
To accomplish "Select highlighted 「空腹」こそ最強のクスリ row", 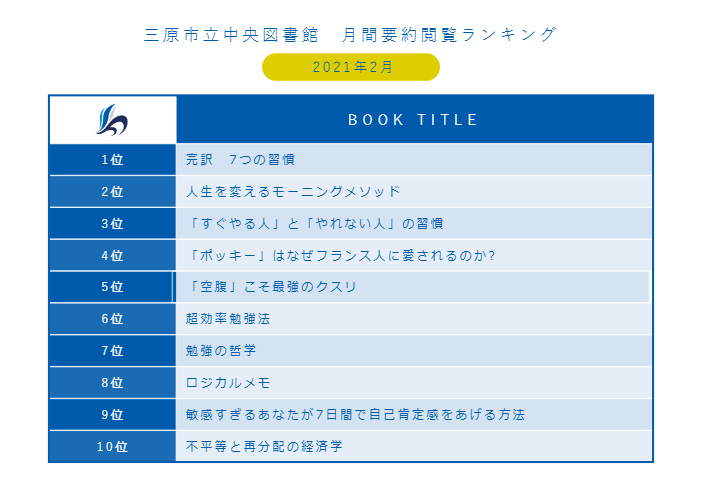I will [x=412, y=287].
